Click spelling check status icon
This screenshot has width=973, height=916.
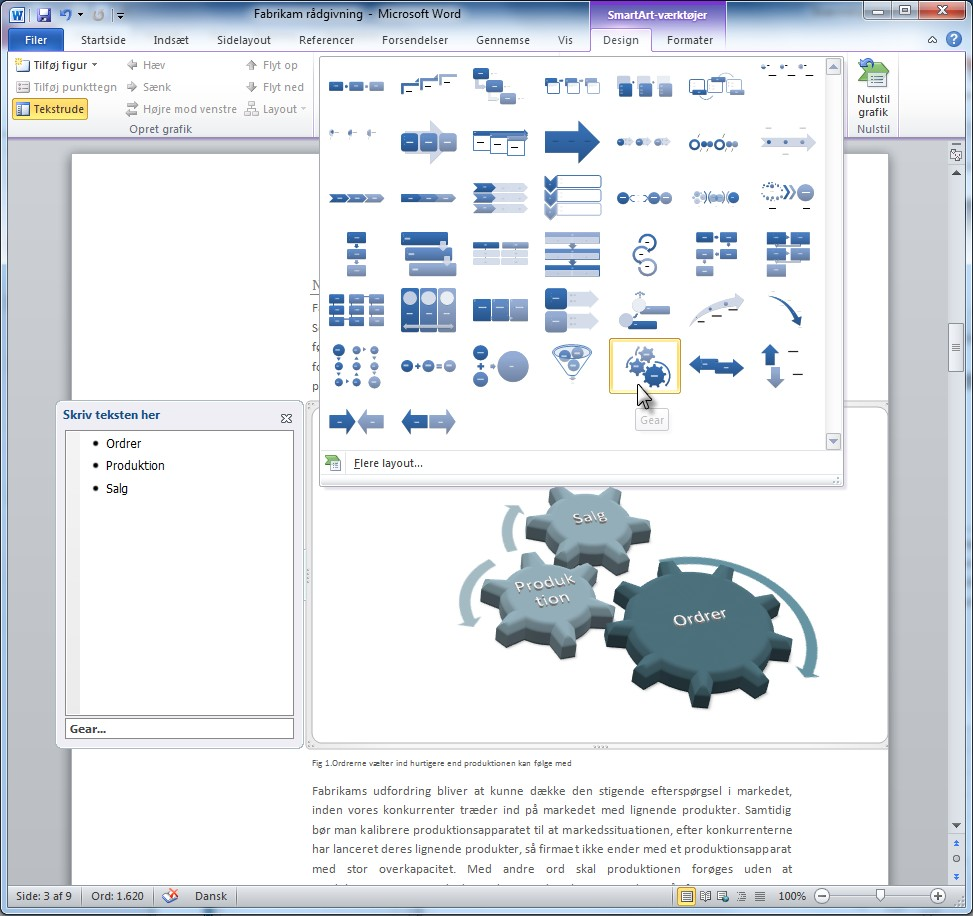point(170,896)
